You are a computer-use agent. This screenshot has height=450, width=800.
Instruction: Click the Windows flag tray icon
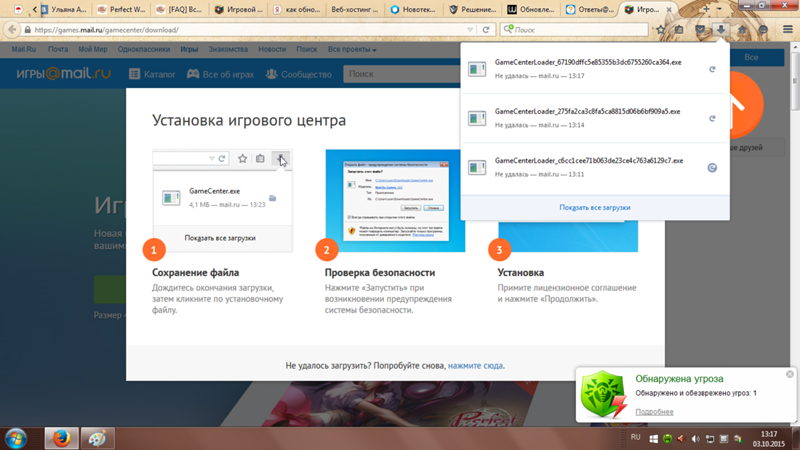pyautogui.click(x=654, y=439)
